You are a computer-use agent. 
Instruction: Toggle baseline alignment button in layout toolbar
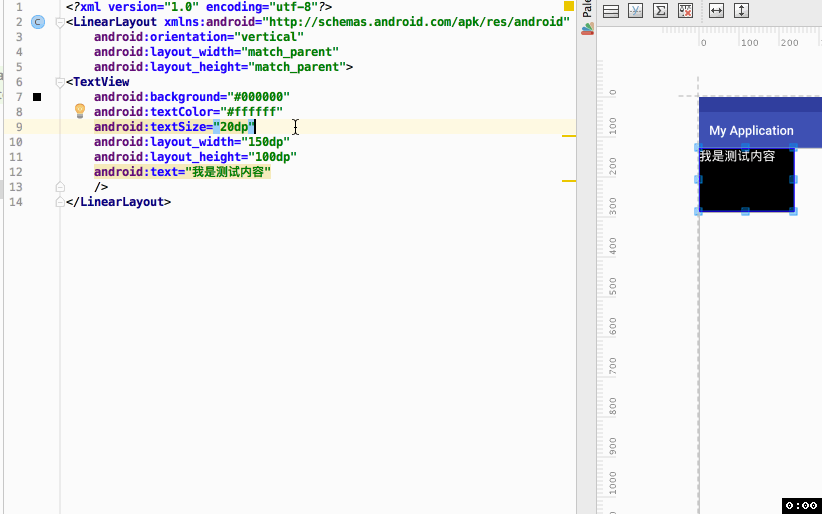(635, 10)
